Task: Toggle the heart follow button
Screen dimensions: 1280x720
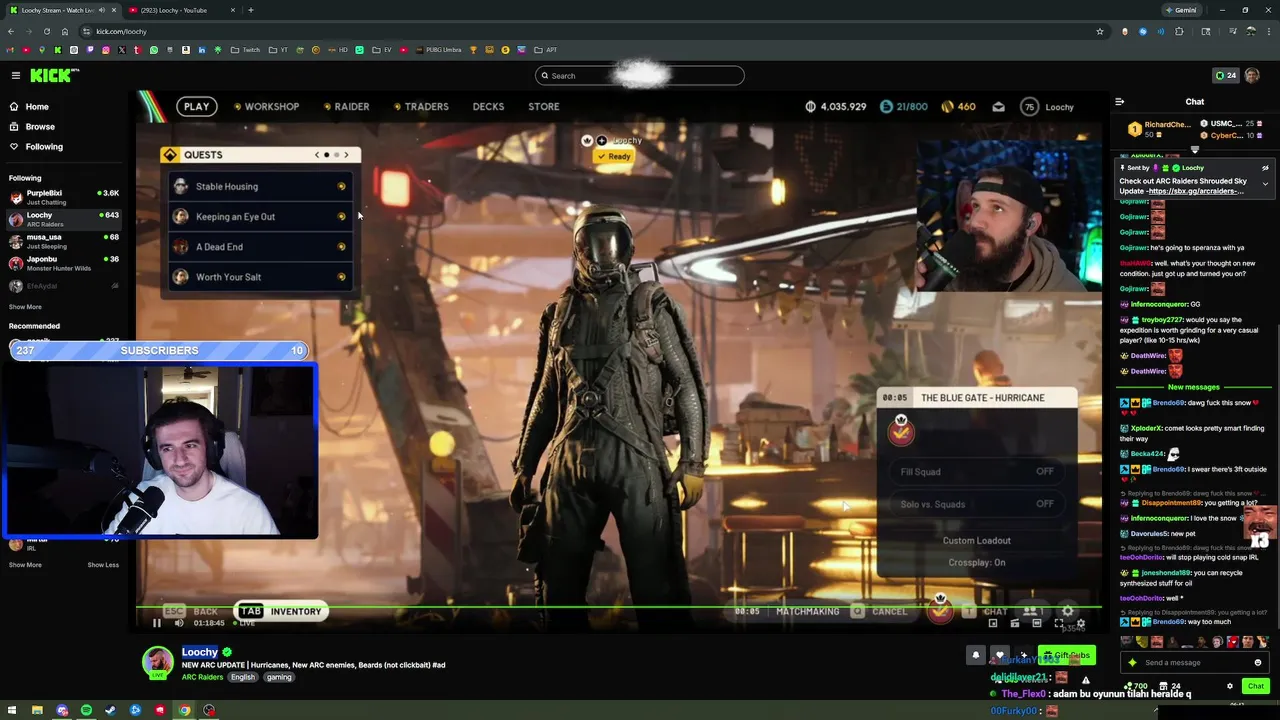Action: 1000,655
